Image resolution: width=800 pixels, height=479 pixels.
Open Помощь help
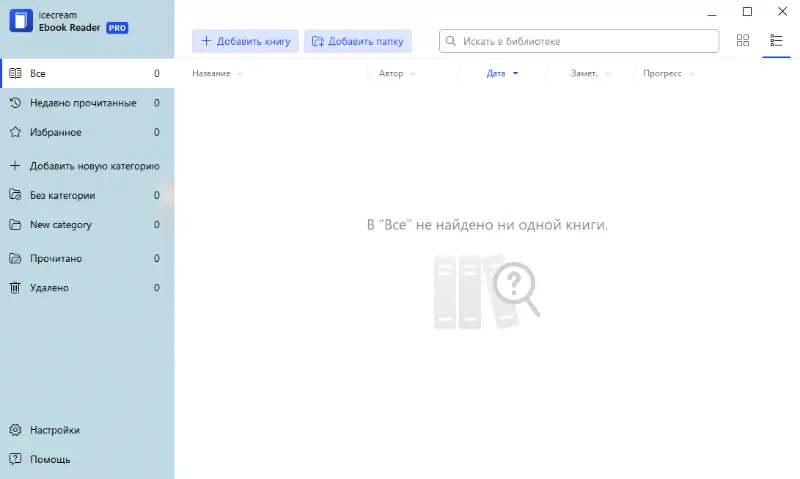pyautogui.click(x=87, y=459)
